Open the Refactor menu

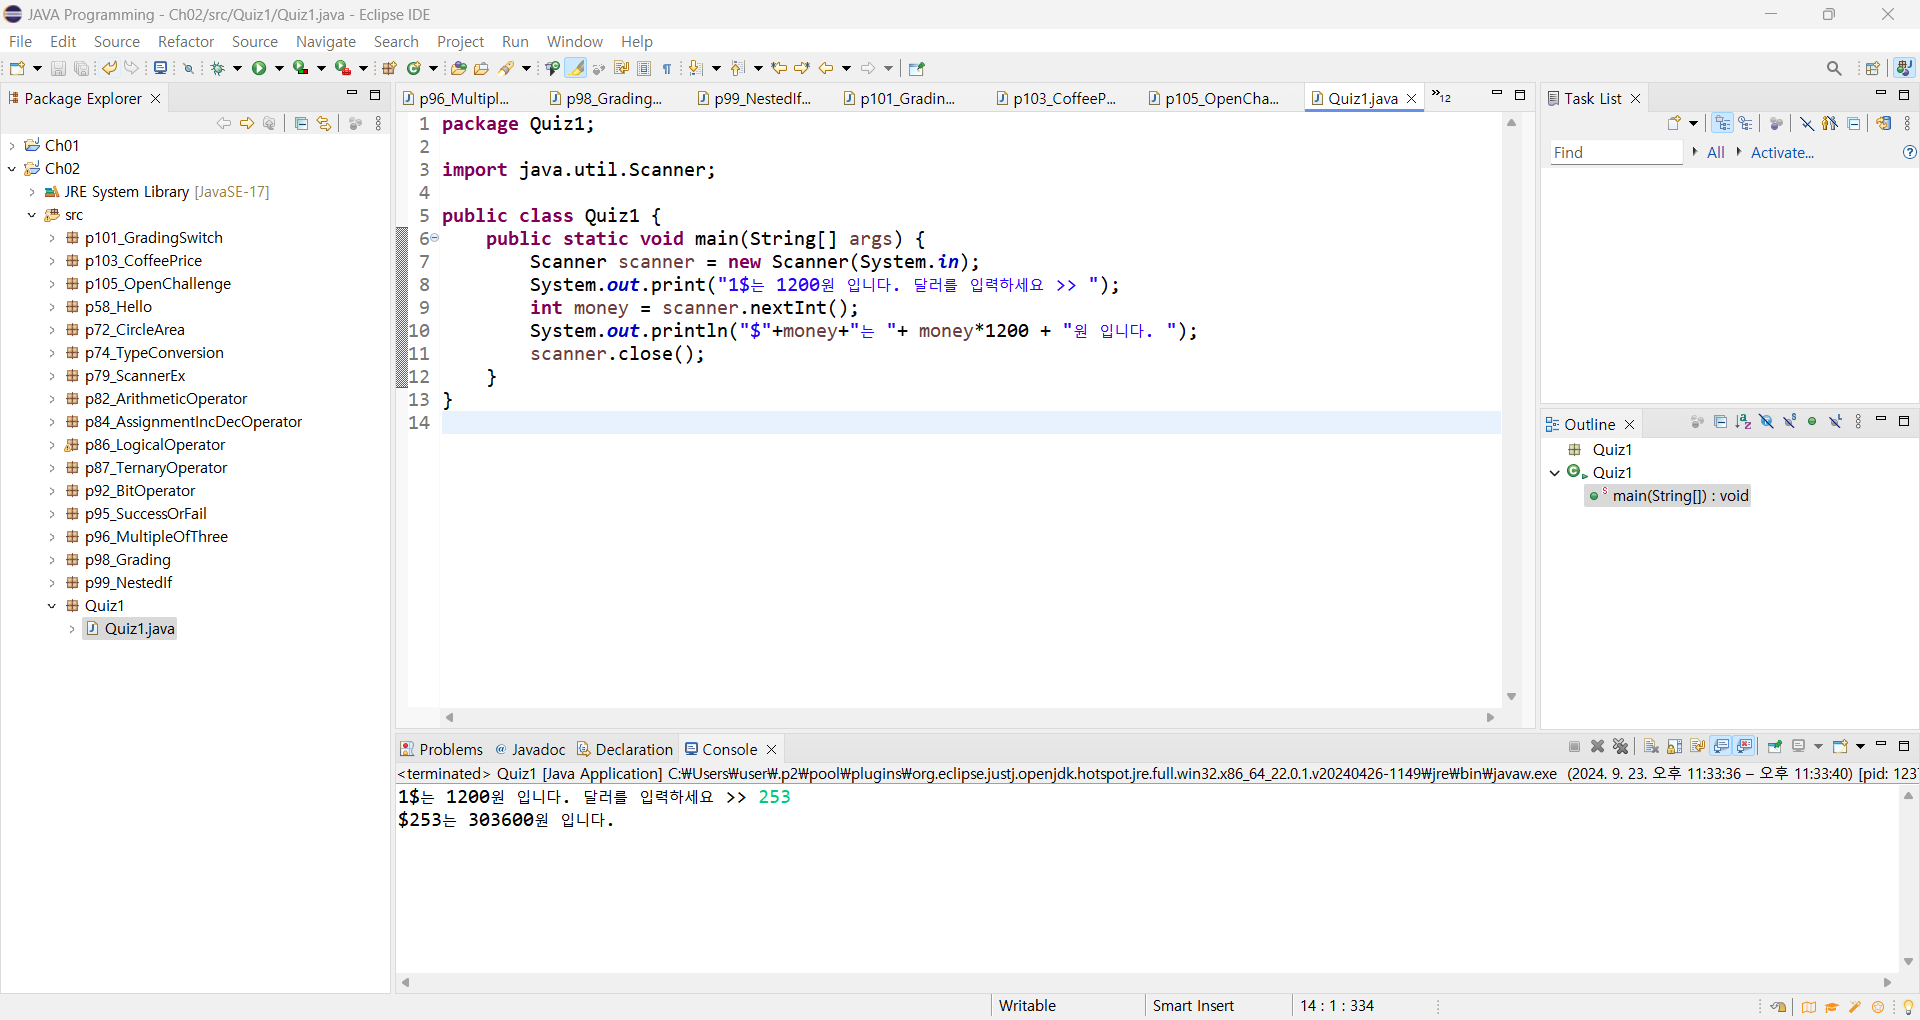[186, 41]
